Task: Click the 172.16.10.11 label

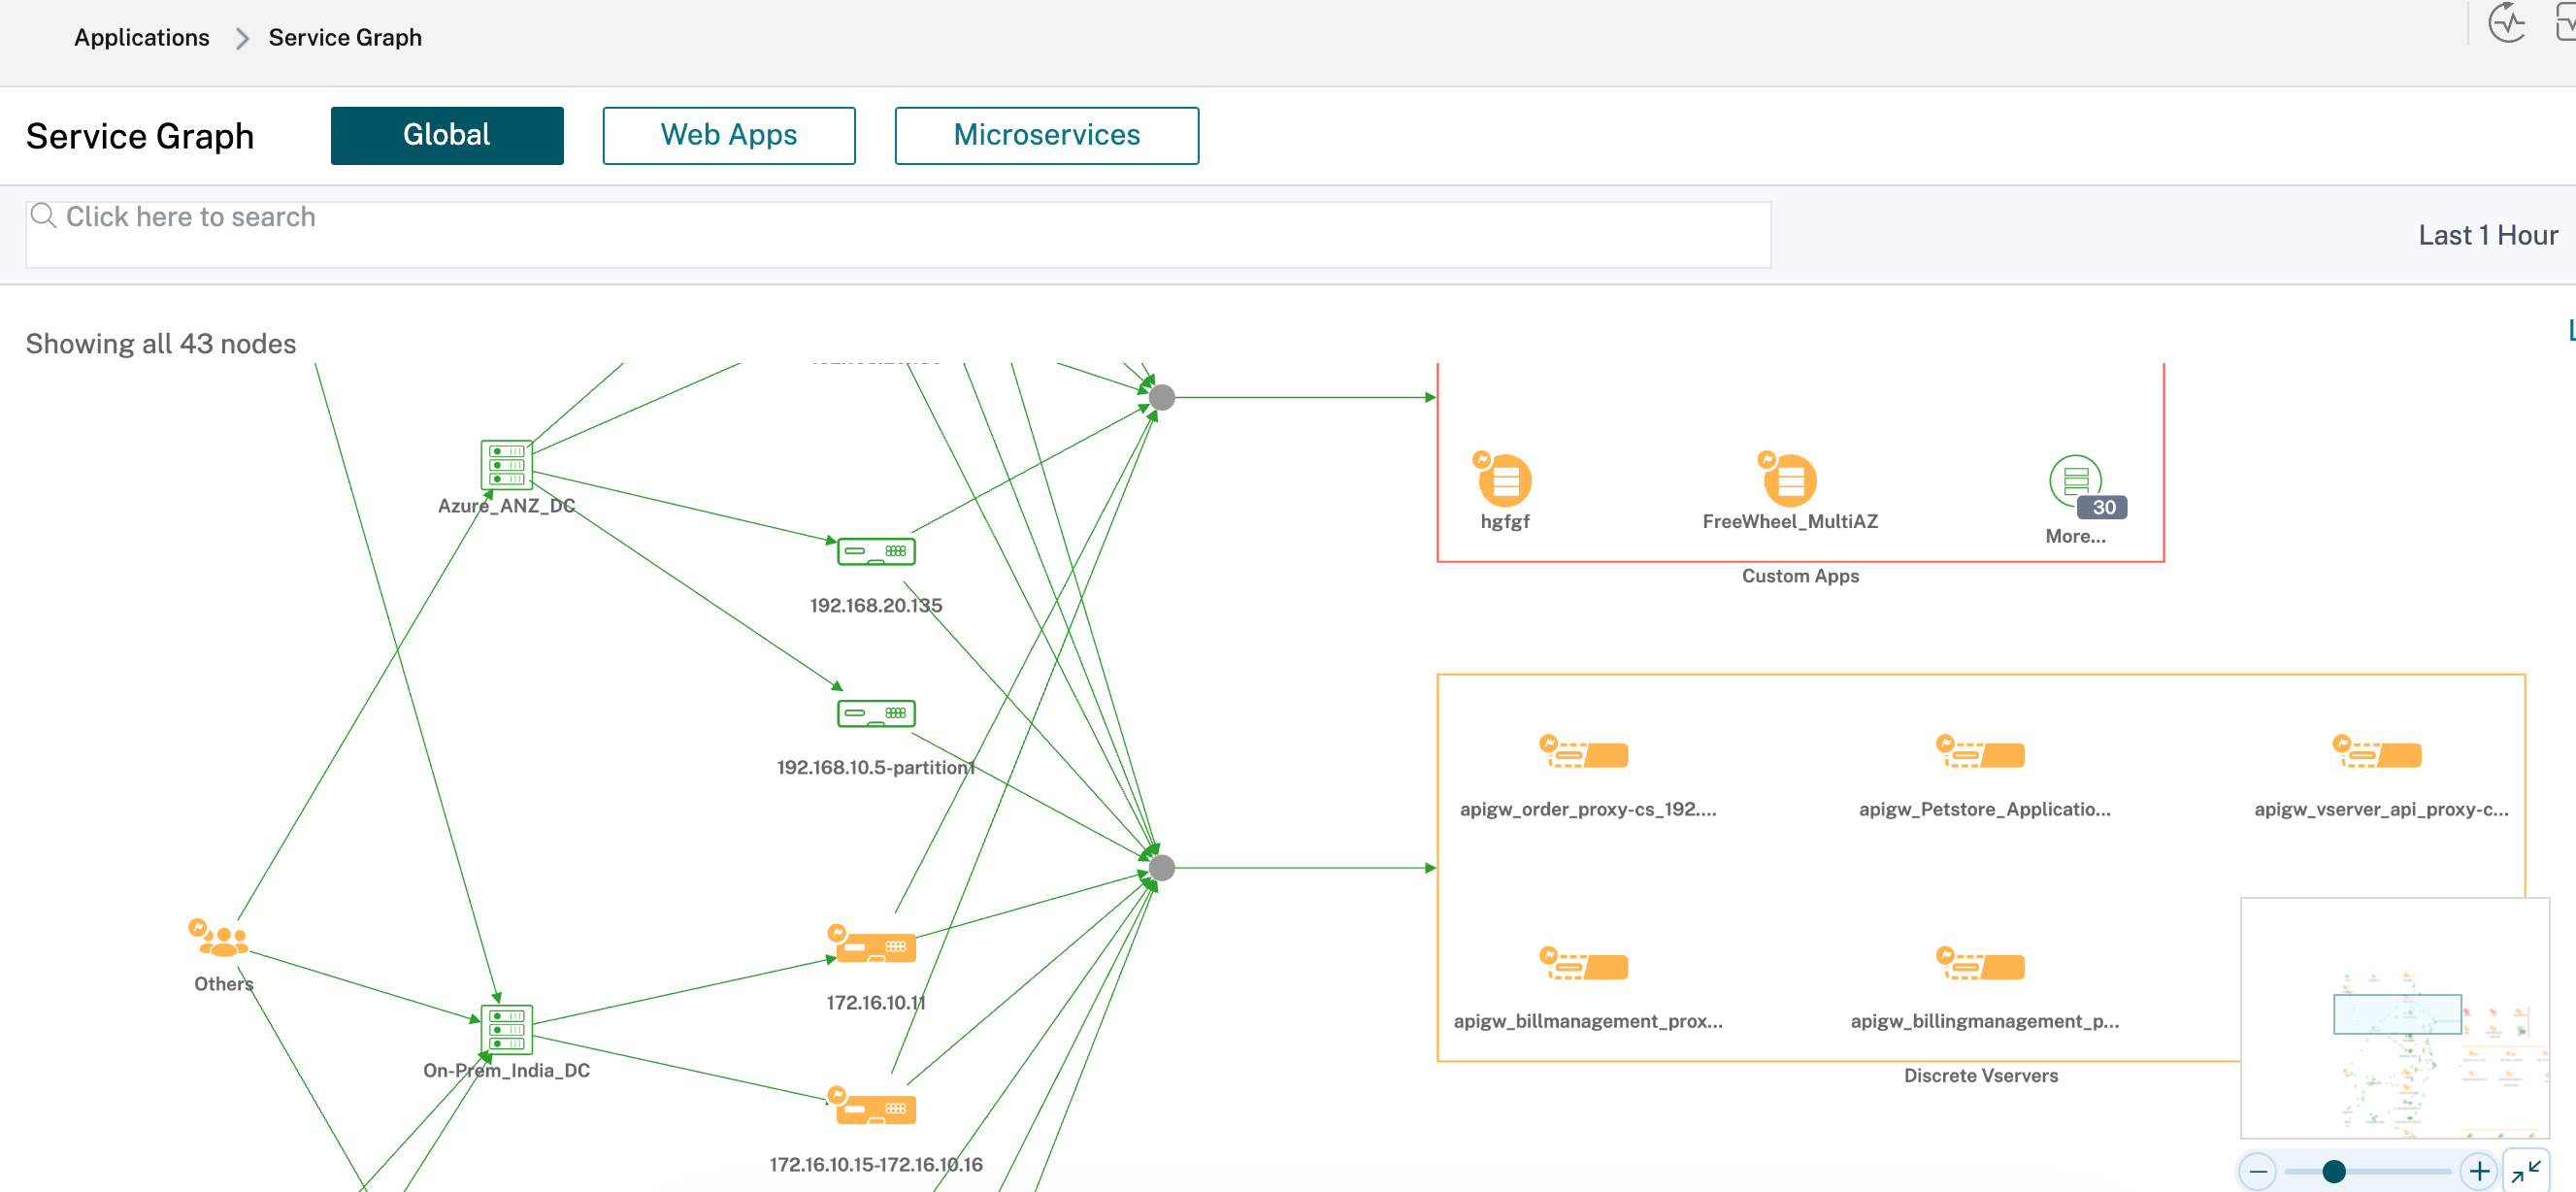Action: [x=876, y=1003]
